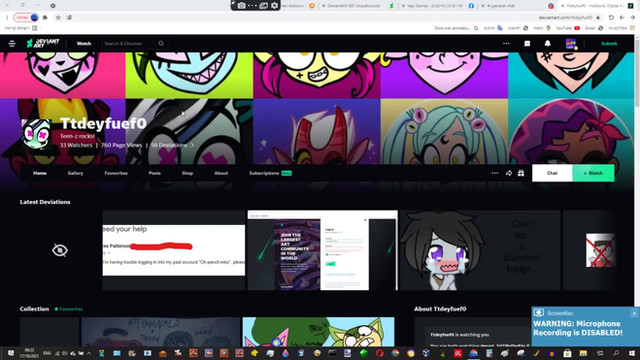640x360 pixels.
Task: Open the chat messages icon in header
Action: pyautogui.click(x=527, y=43)
